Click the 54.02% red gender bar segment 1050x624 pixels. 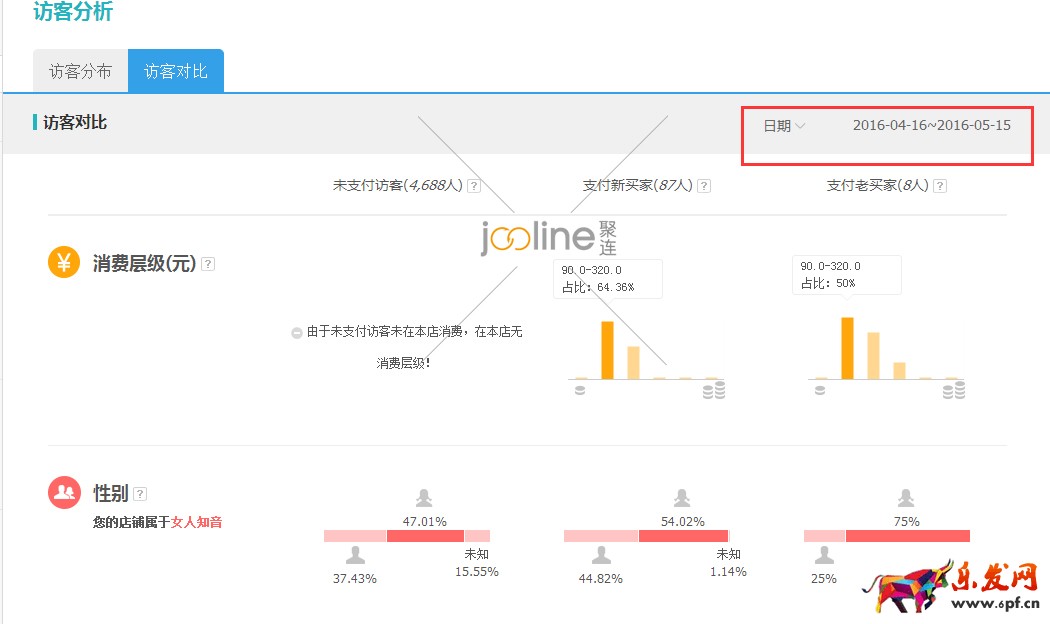tap(682, 536)
